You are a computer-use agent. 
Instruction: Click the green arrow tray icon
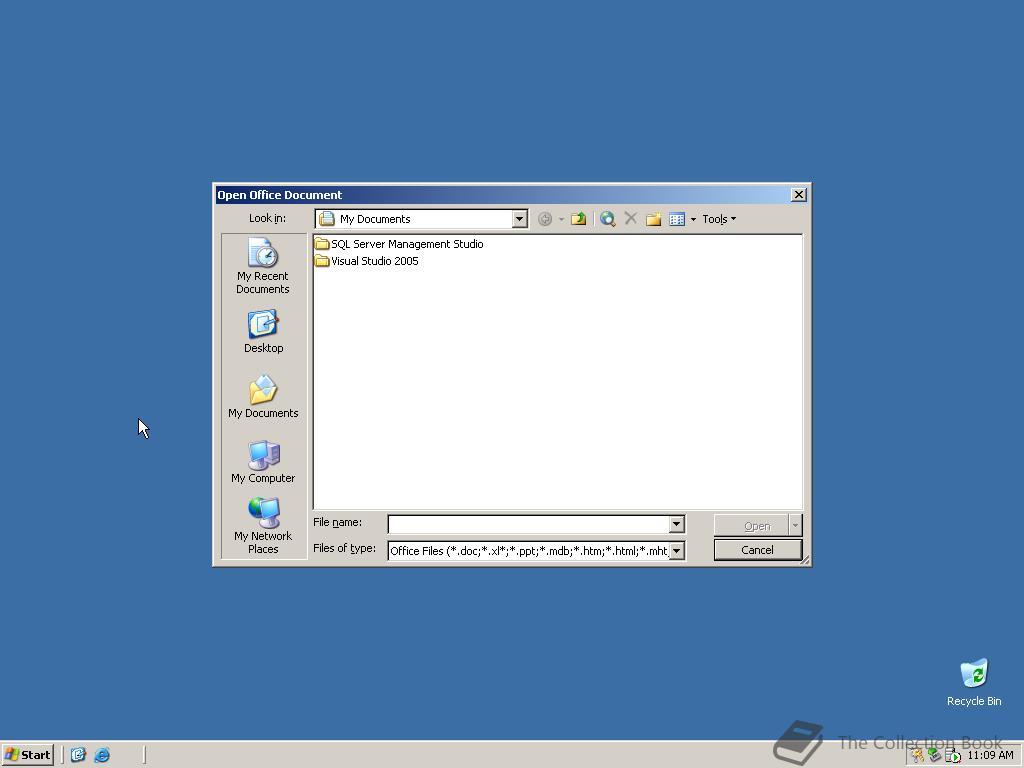[x=953, y=756]
